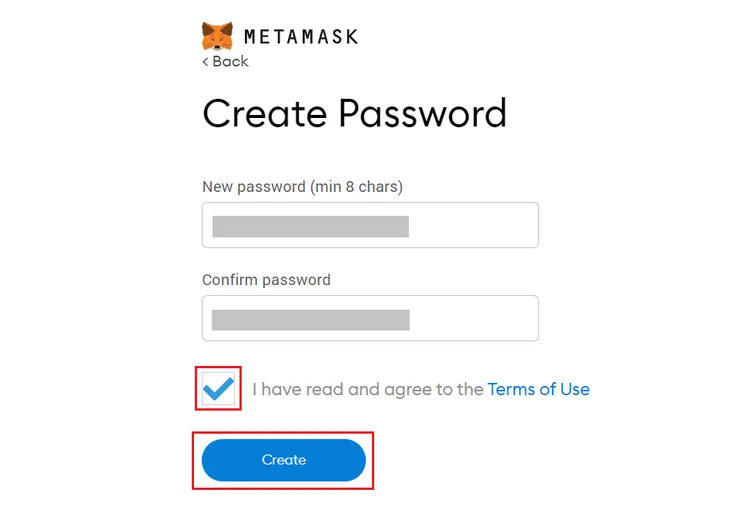
Task: Go back using the Back link
Action: [x=229, y=61]
